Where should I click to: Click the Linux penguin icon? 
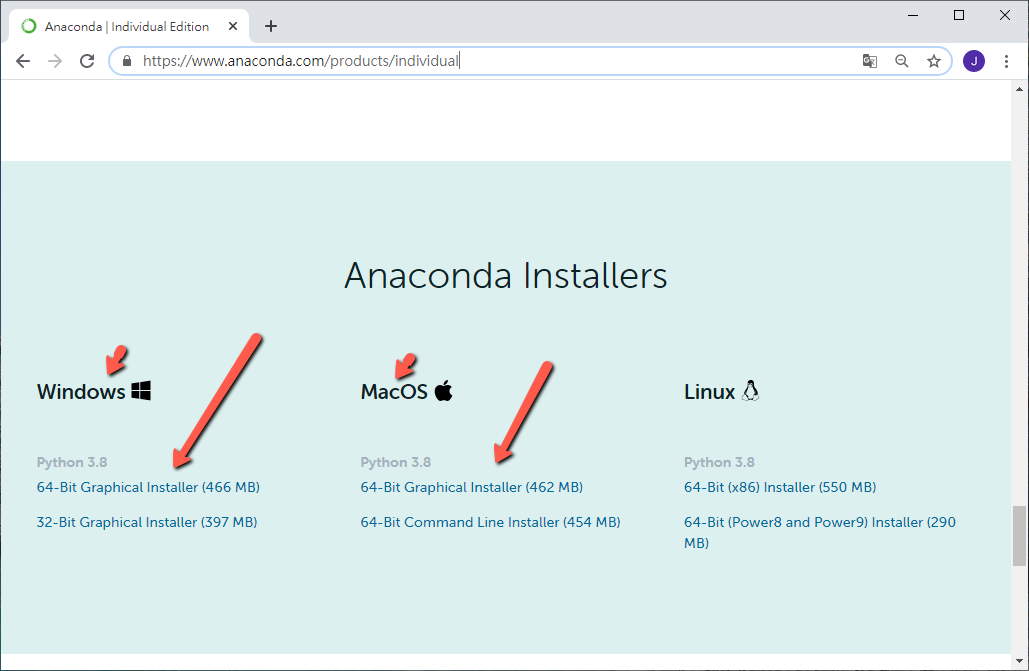751,391
